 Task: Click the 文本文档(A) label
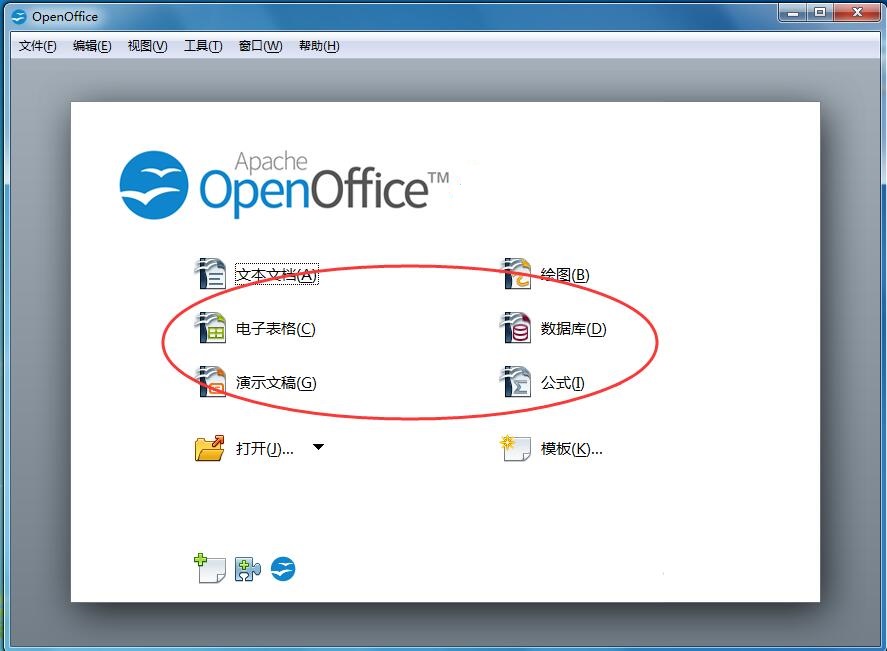pos(277,275)
